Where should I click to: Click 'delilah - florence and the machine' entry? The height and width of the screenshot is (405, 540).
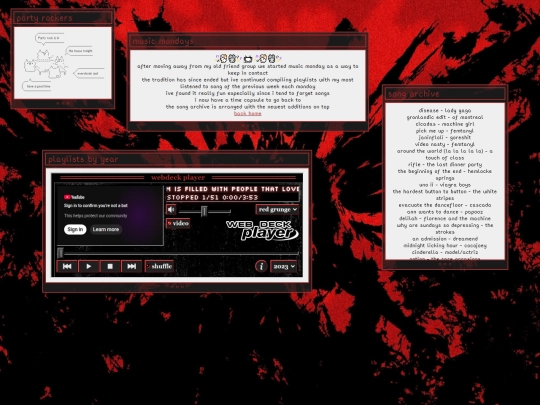[445, 219]
